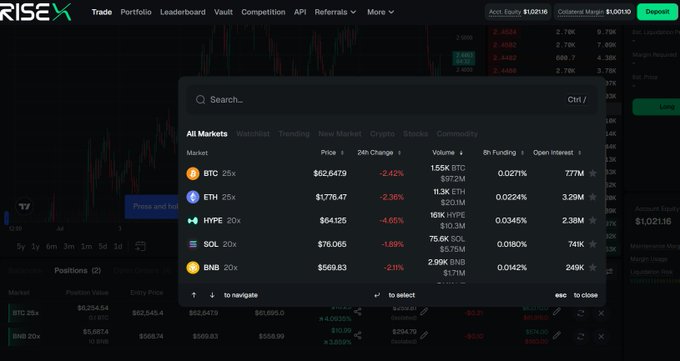Select HYPE 24h change -4.65%
Screen dimensions: 680x361
point(392,220)
